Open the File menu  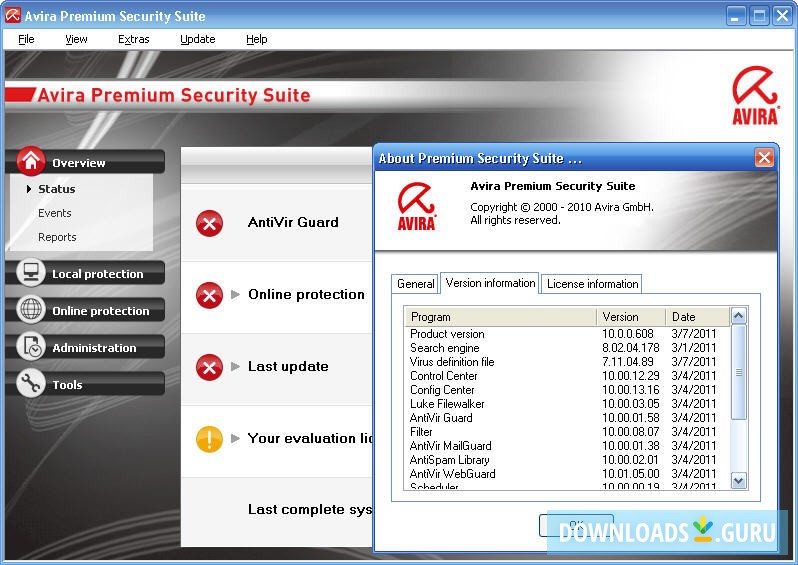[x=26, y=39]
